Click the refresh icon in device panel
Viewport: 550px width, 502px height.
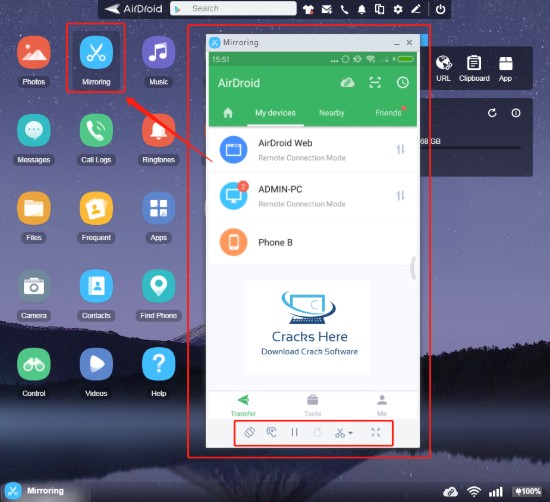tap(492, 113)
